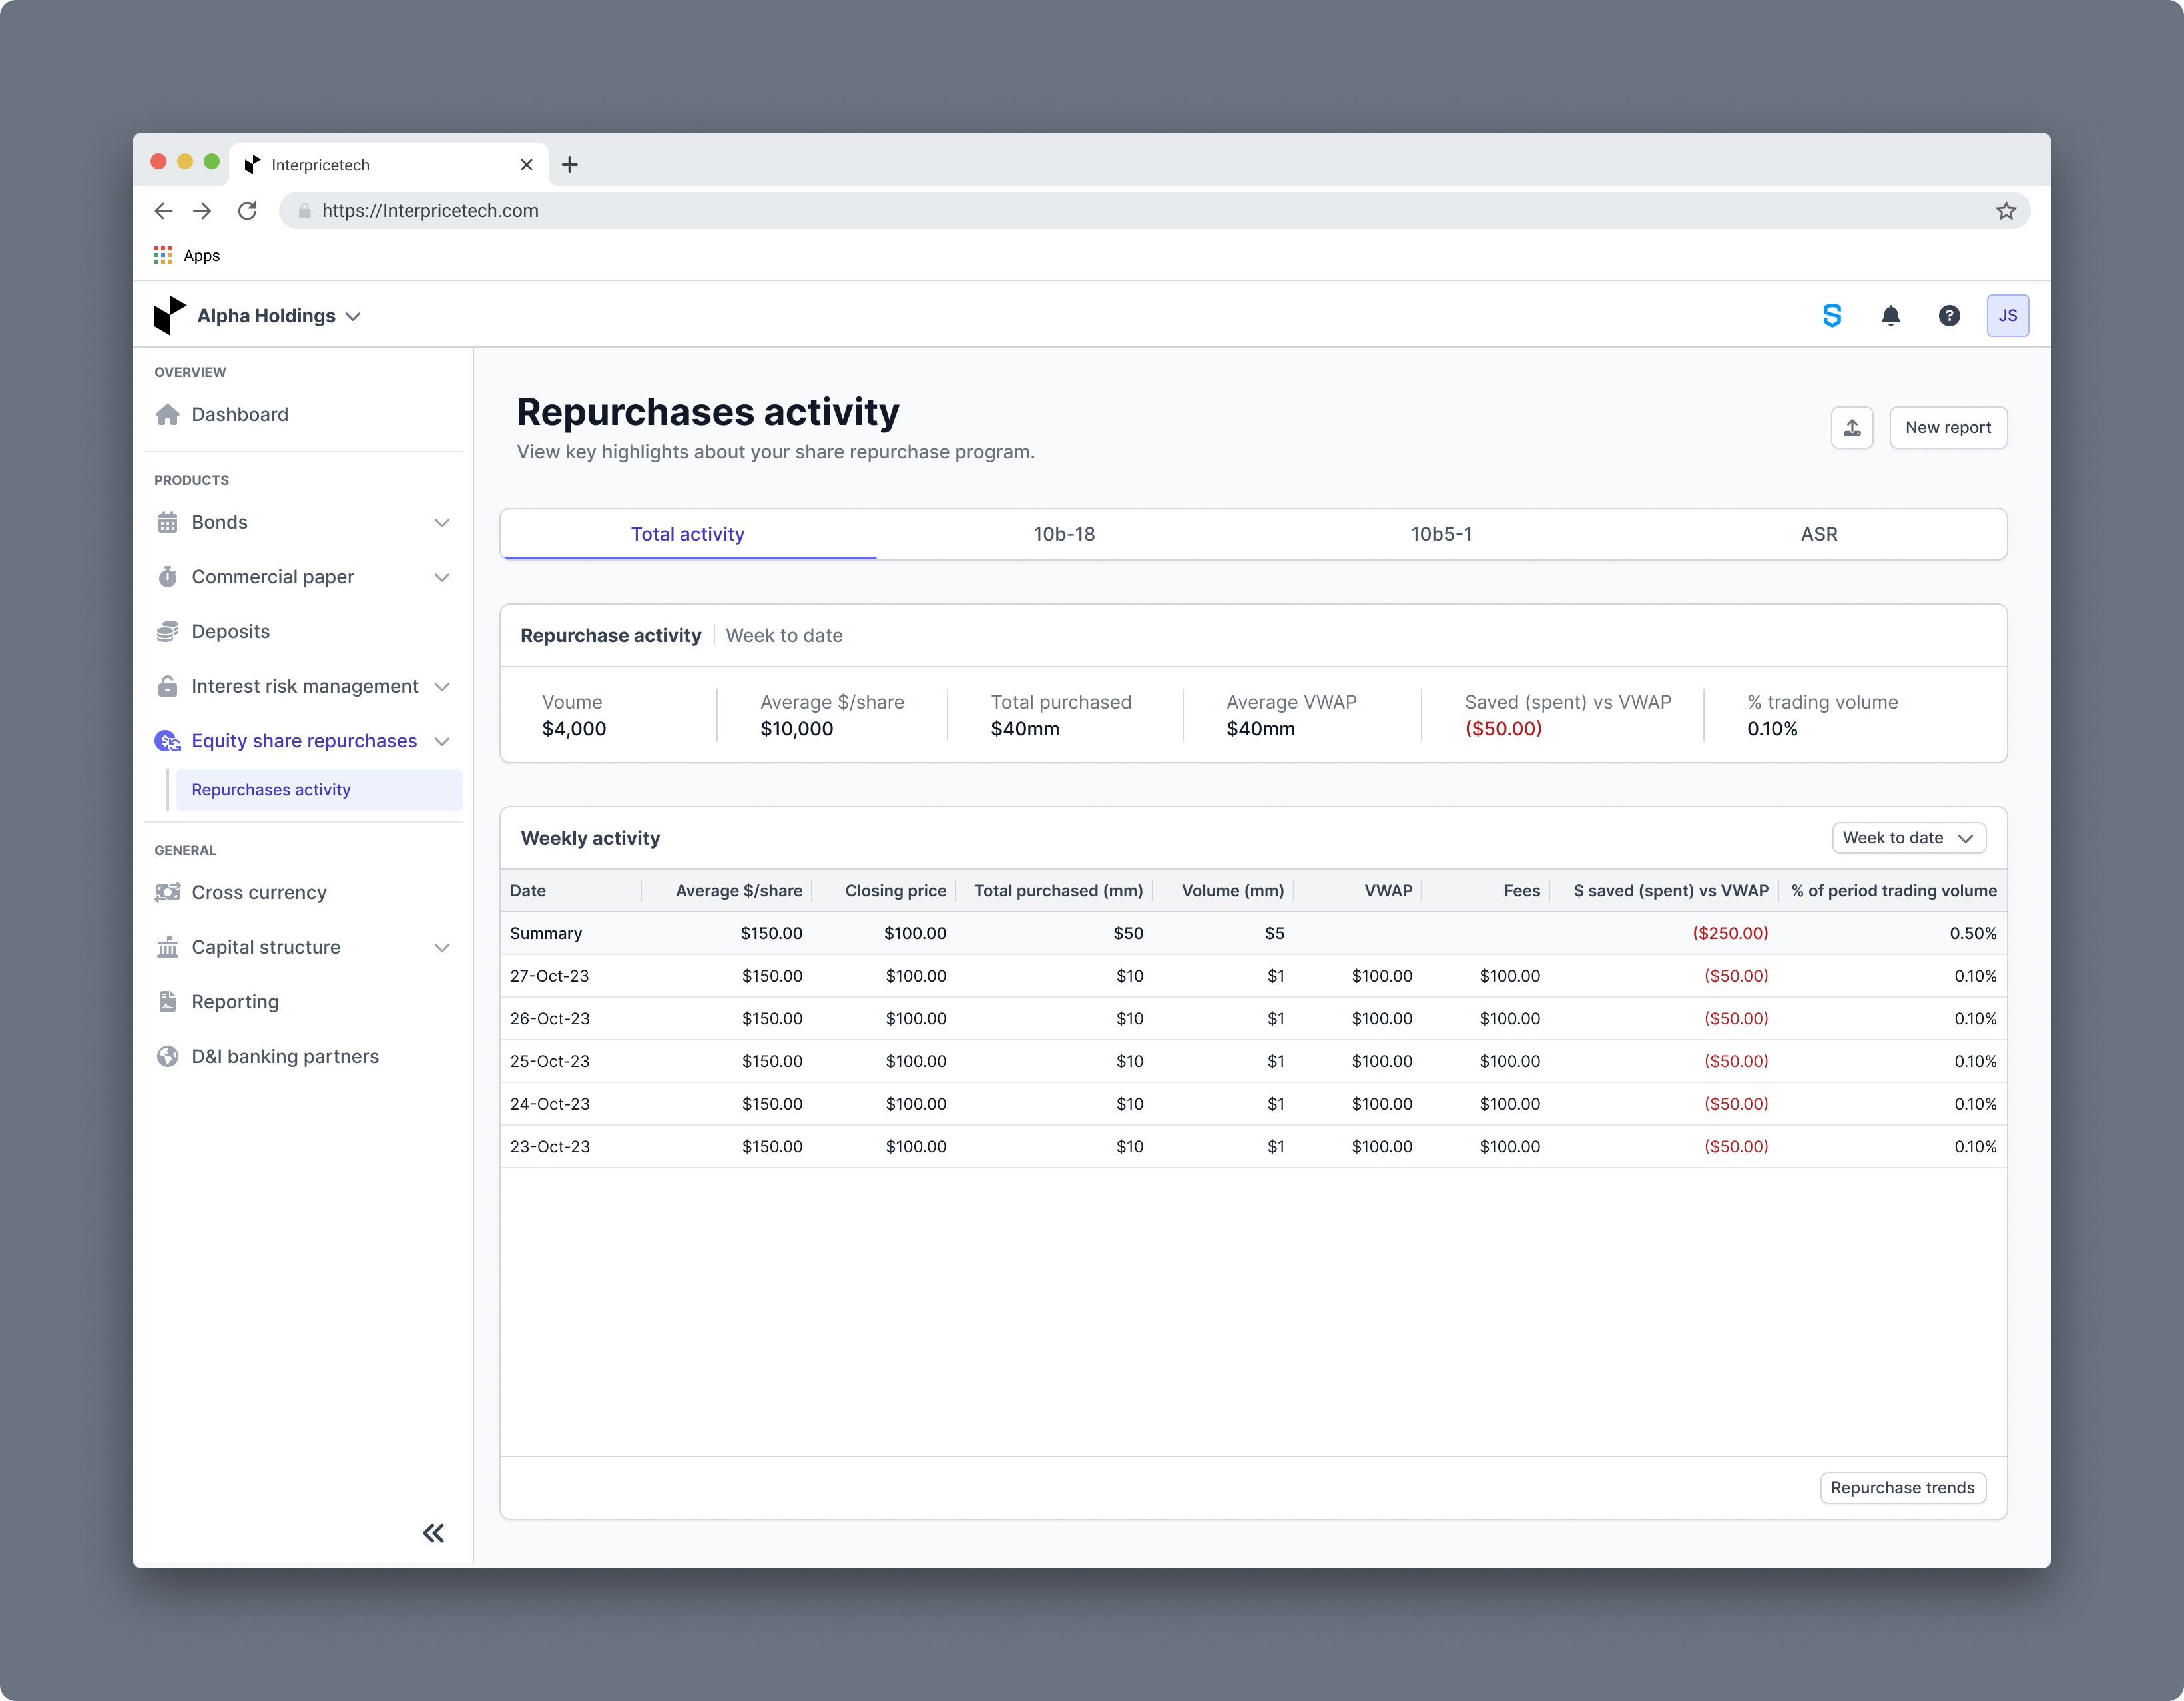Reload the page in browser
This screenshot has width=2184, height=1701.
247,211
